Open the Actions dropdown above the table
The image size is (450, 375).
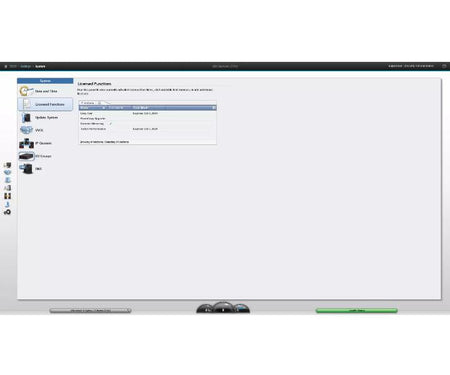coord(88,103)
